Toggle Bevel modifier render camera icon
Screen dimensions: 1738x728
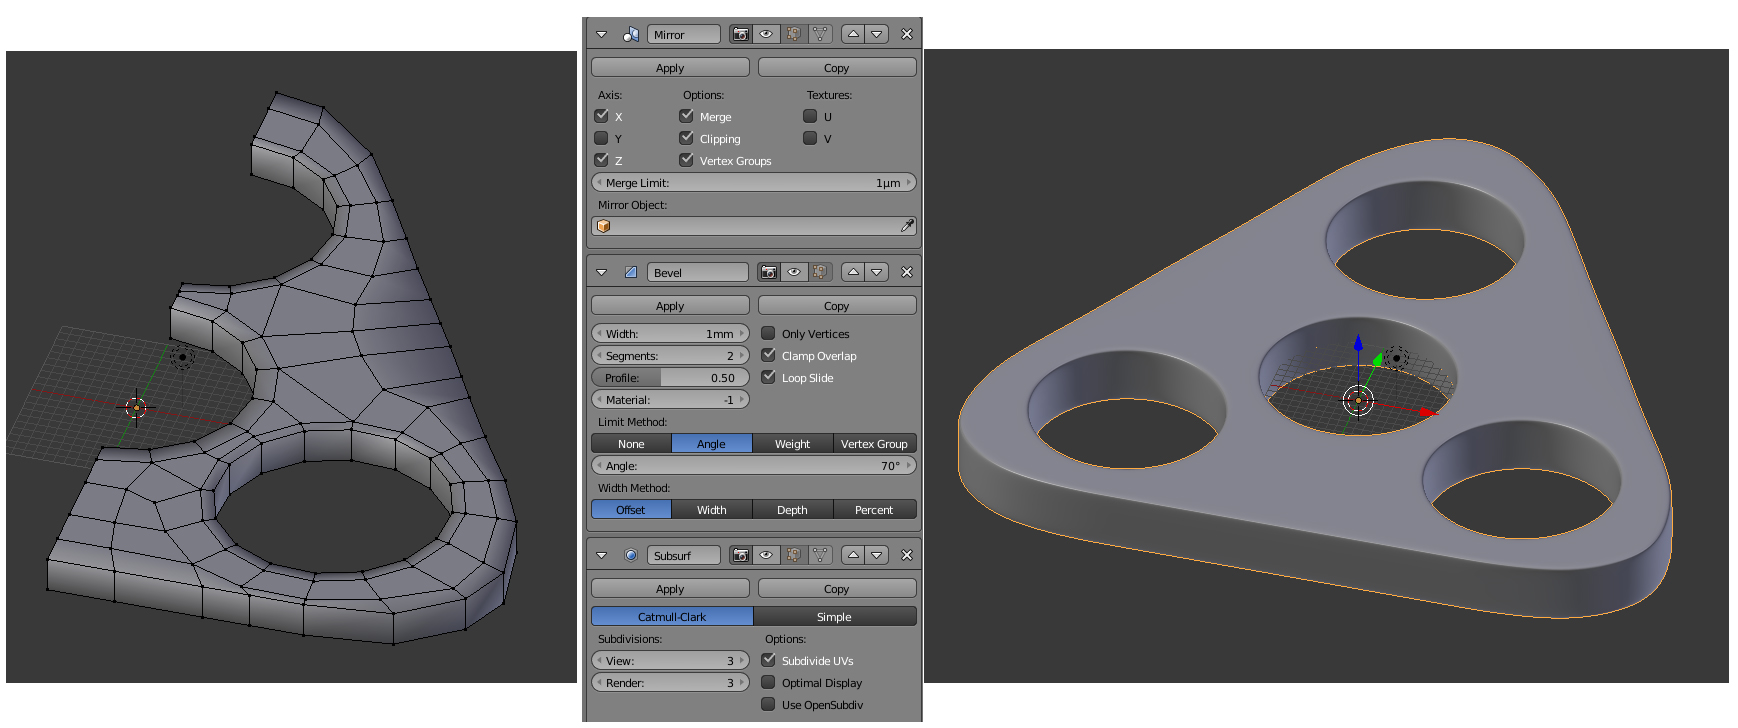coord(768,272)
